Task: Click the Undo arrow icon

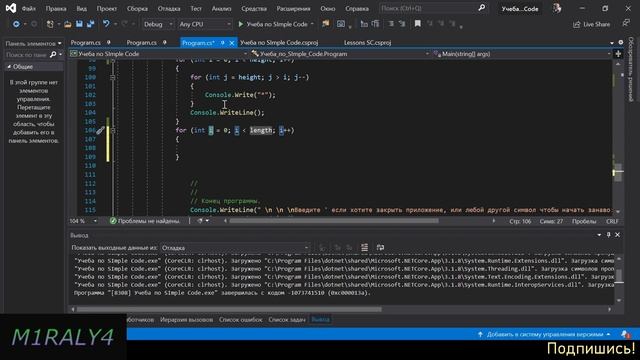Action: click(x=106, y=24)
